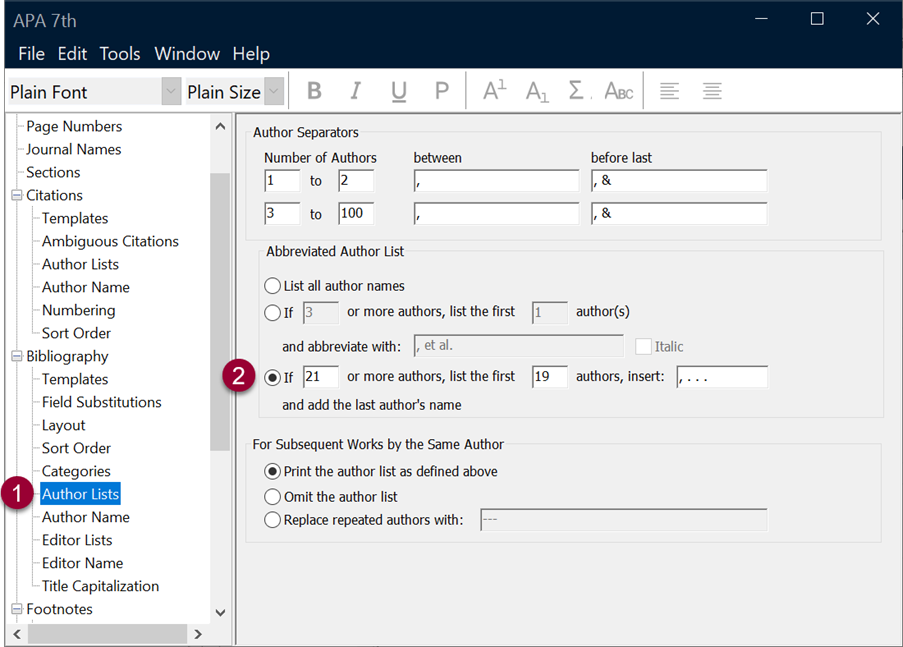Select the left alignment icon
This screenshot has width=903, height=647.
669,90
